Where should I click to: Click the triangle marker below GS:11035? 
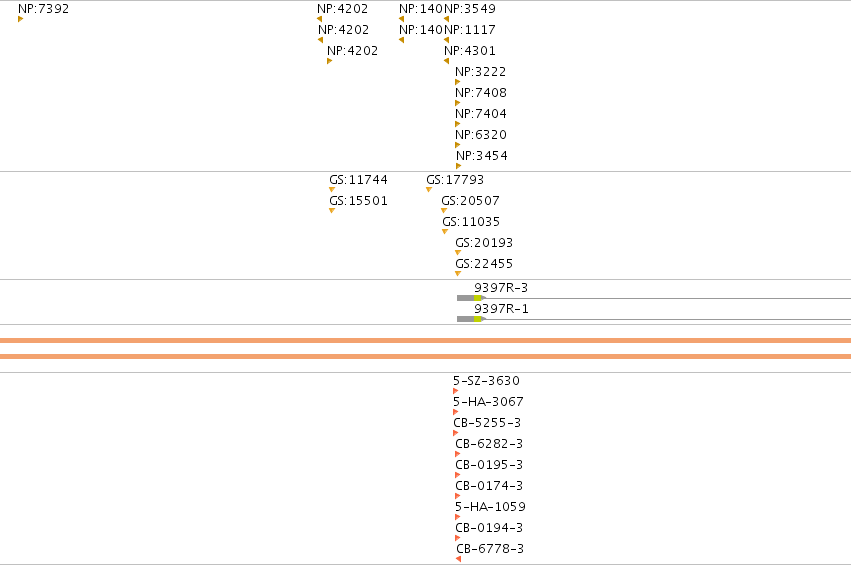click(445, 232)
